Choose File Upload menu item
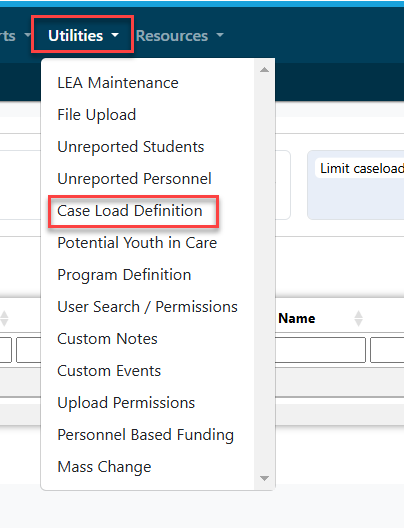404x528 pixels. [x=97, y=115]
